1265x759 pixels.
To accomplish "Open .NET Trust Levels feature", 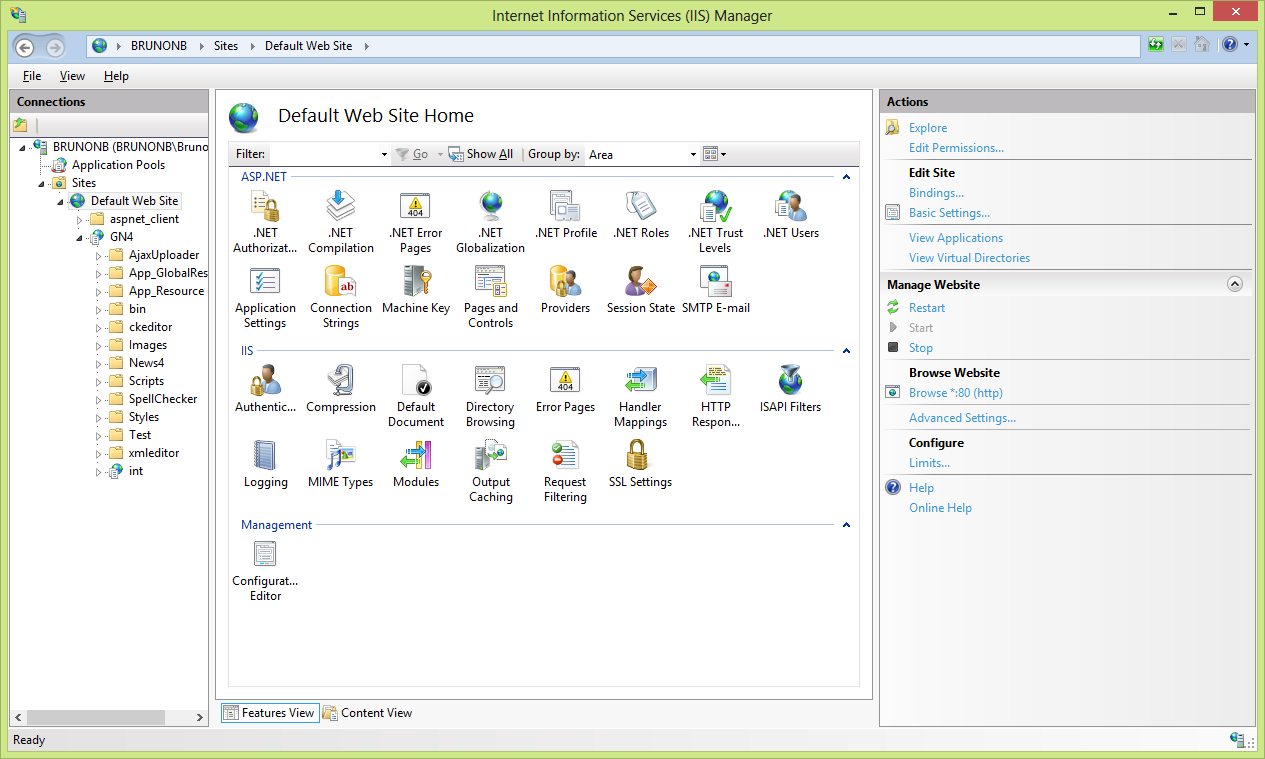I will [716, 222].
